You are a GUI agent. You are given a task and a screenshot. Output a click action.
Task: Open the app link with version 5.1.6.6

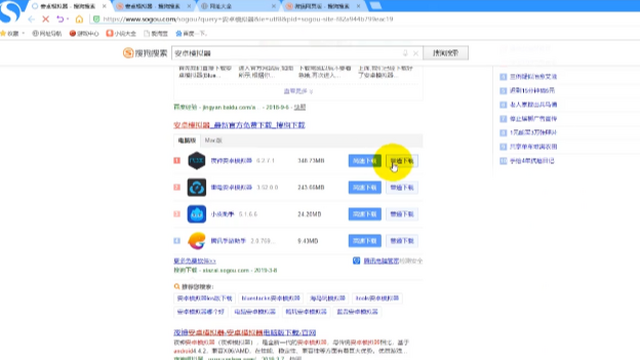click(222, 214)
